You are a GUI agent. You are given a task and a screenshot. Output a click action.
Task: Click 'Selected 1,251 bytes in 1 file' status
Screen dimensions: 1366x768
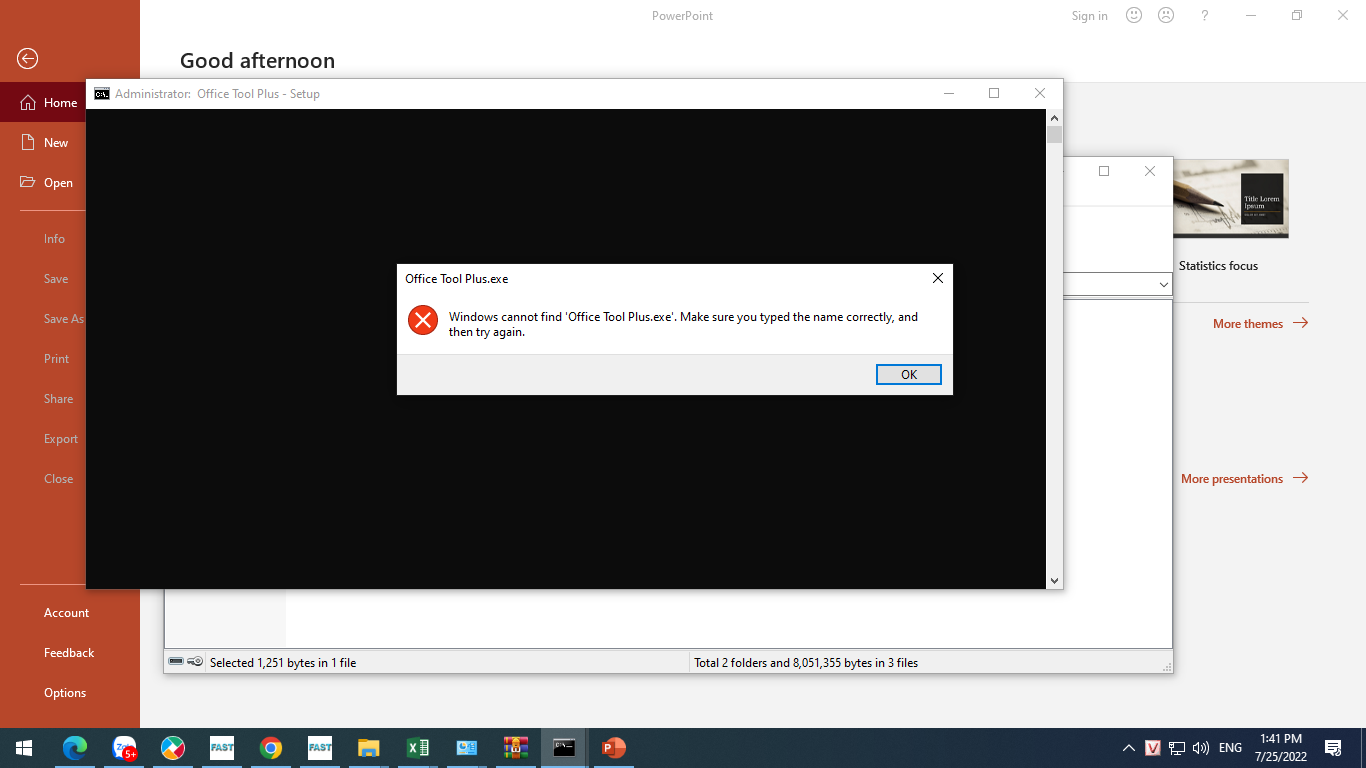pyautogui.click(x=283, y=663)
